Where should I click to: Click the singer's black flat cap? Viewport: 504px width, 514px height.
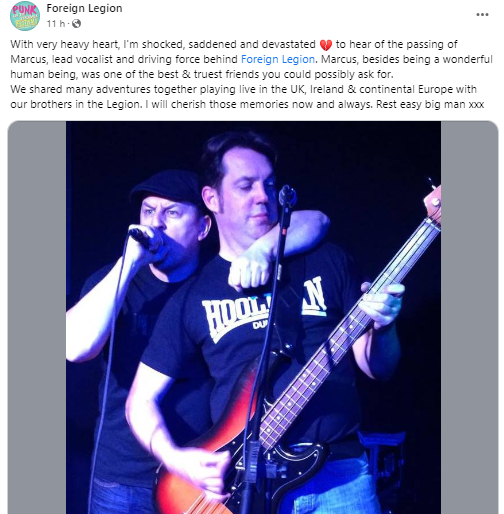[167, 188]
